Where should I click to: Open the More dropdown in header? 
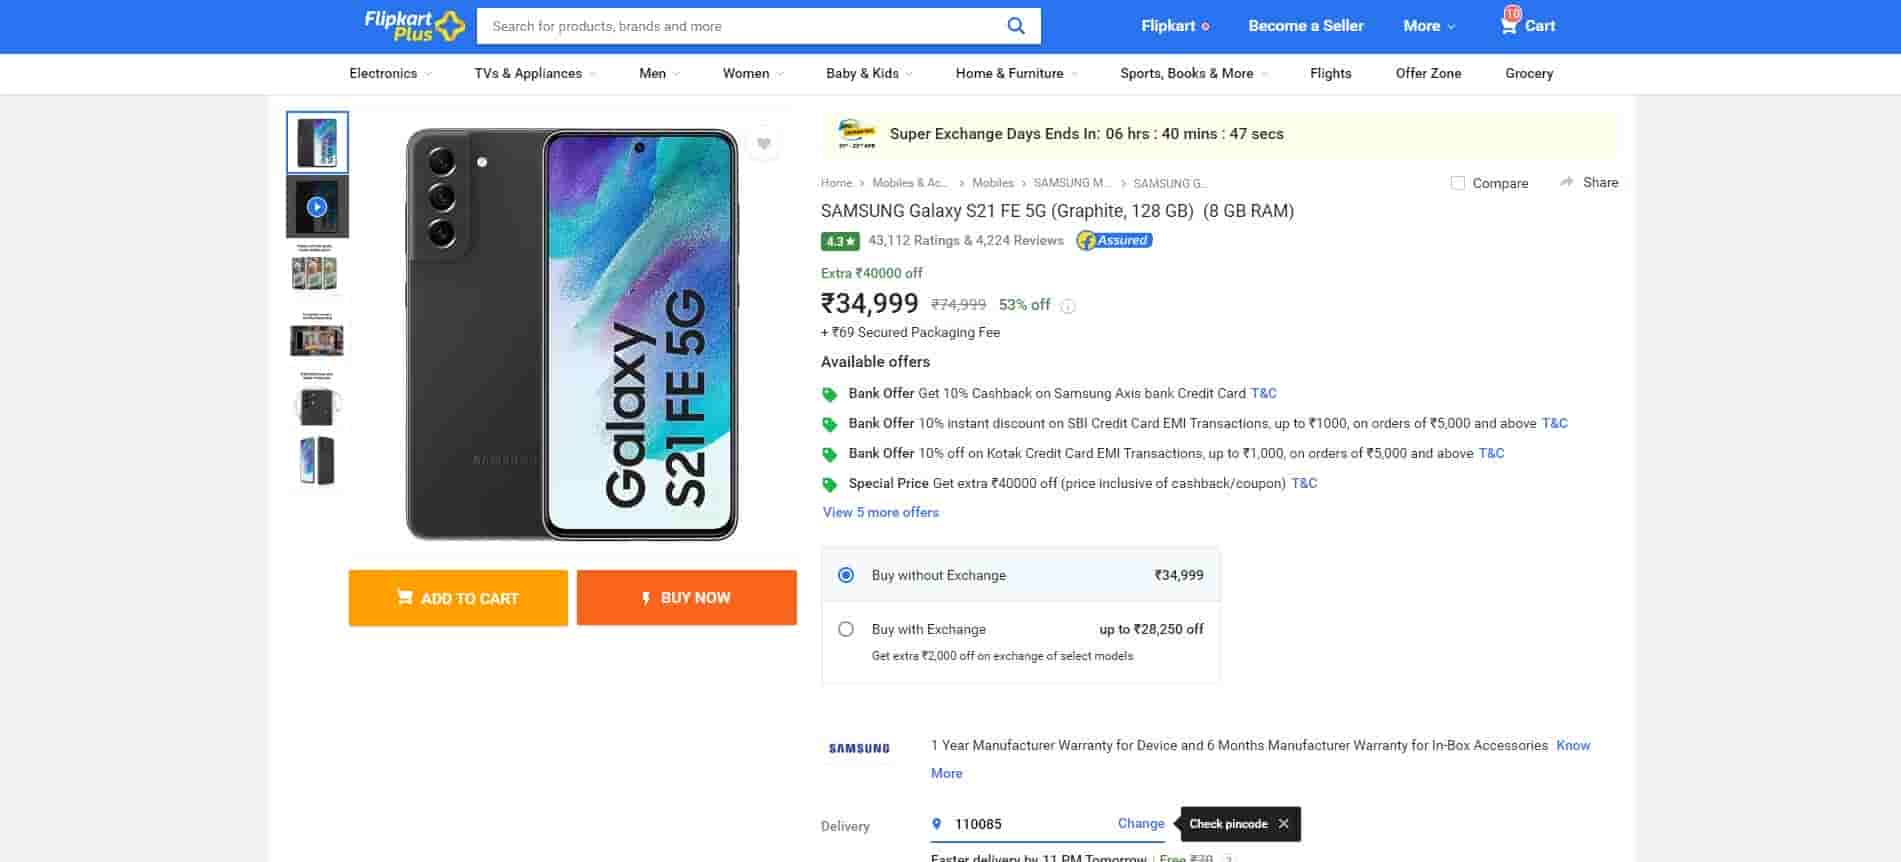(x=1428, y=26)
